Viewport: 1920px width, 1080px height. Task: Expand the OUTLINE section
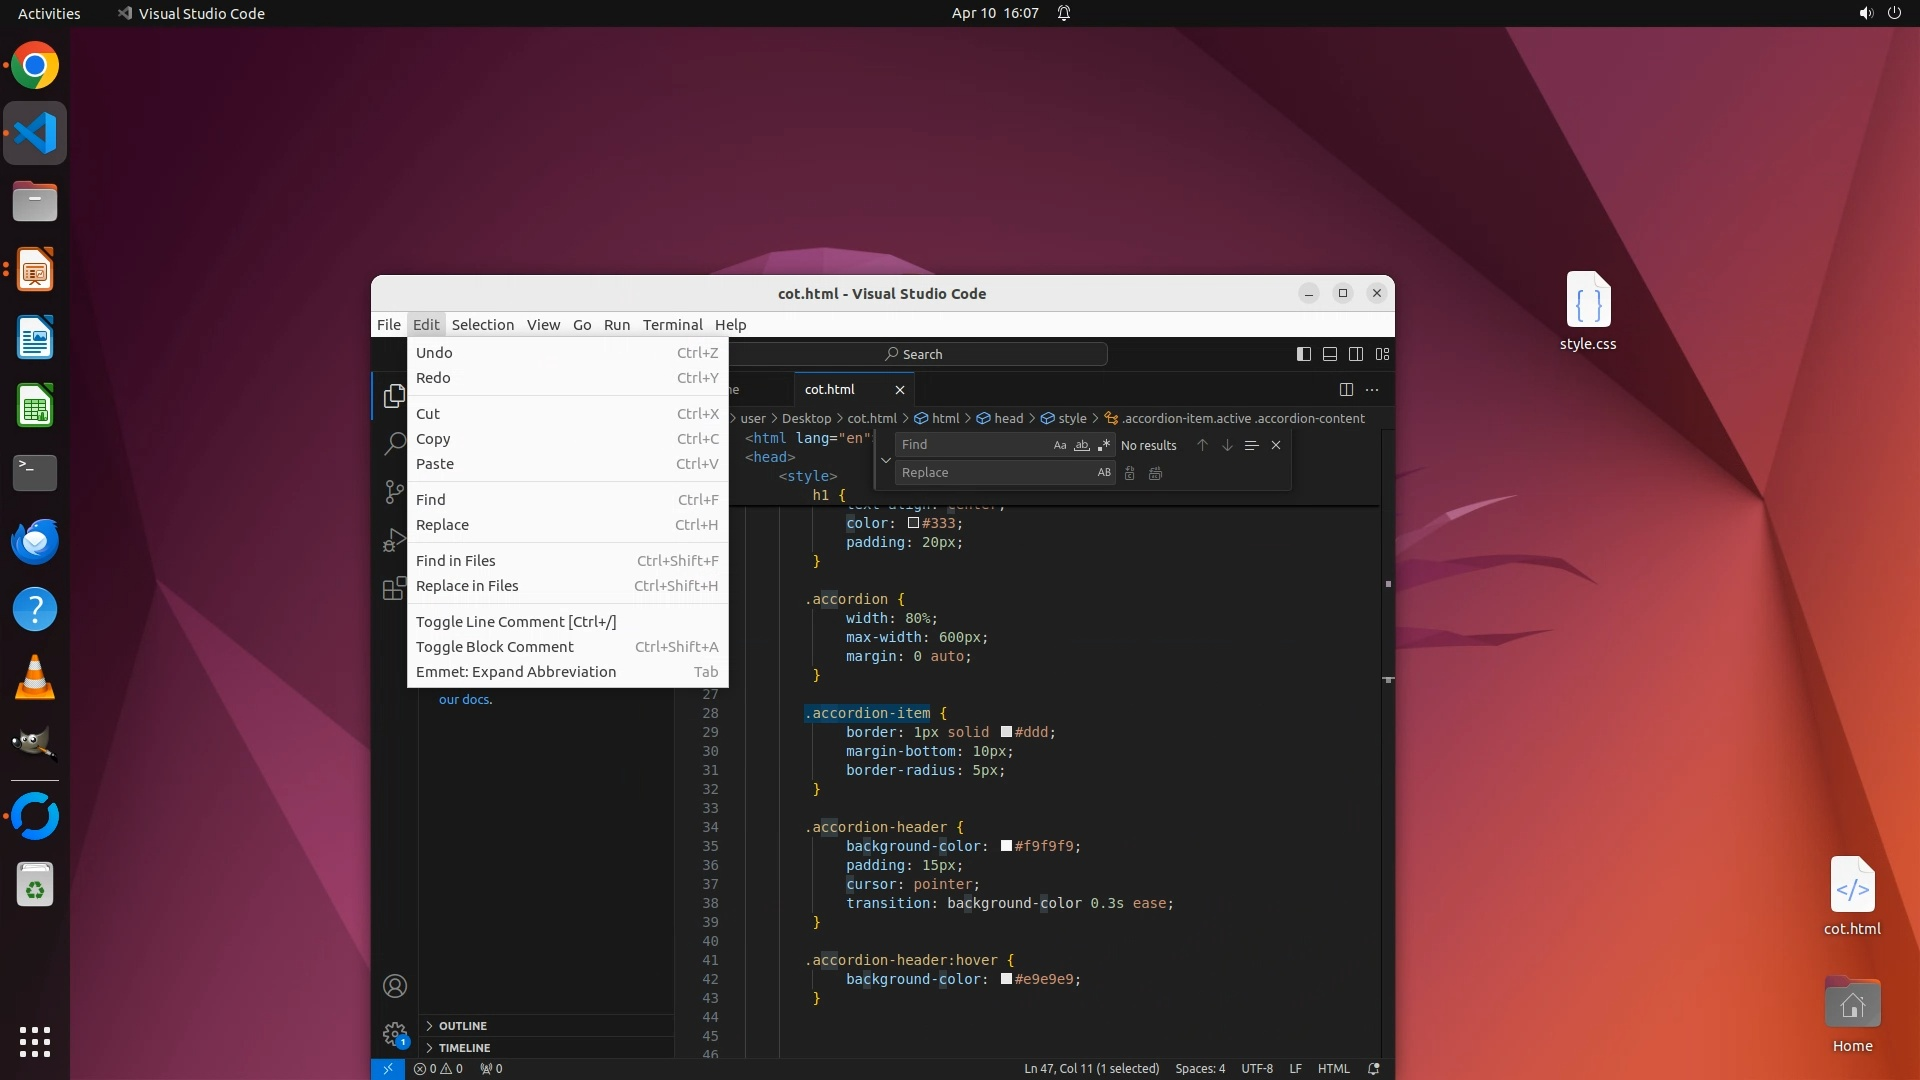click(x=462, y=1026)
